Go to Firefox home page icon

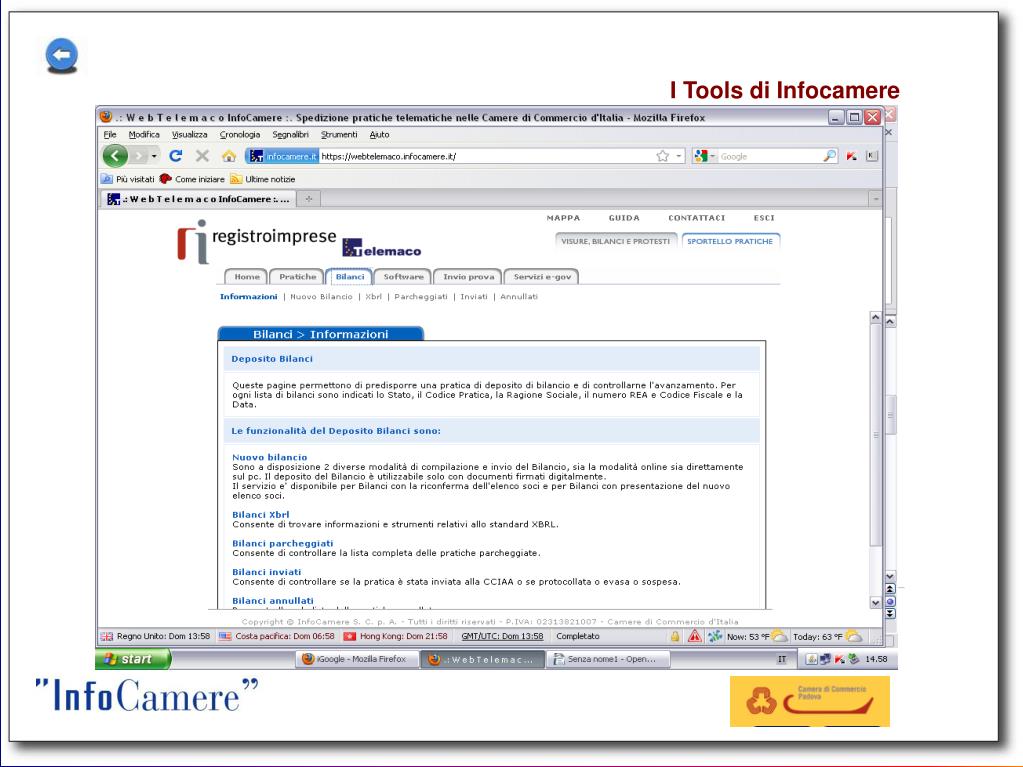[228, 156]
